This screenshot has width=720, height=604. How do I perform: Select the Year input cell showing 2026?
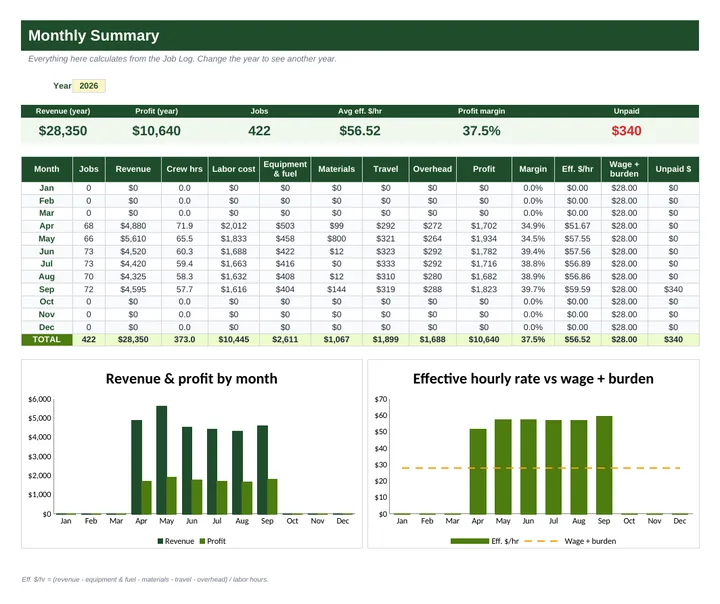pyautogui.click(x=89, y=86)
